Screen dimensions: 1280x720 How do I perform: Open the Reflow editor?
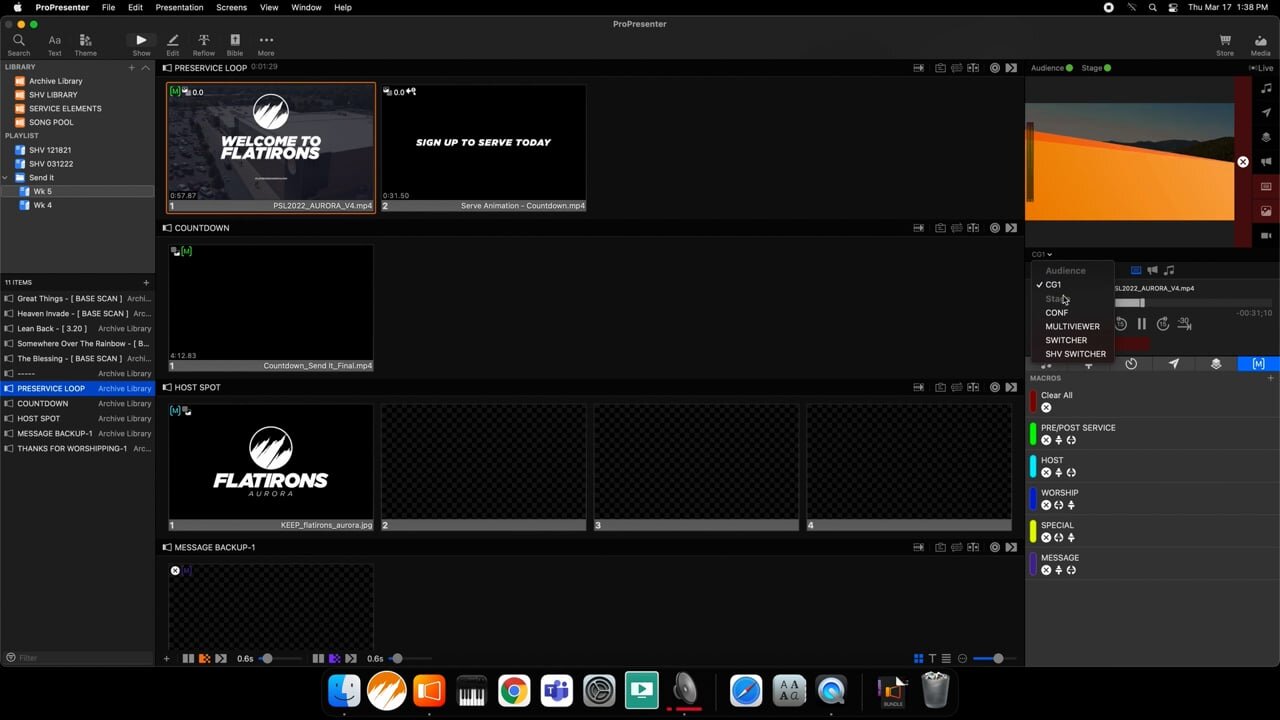coord(204,45)
